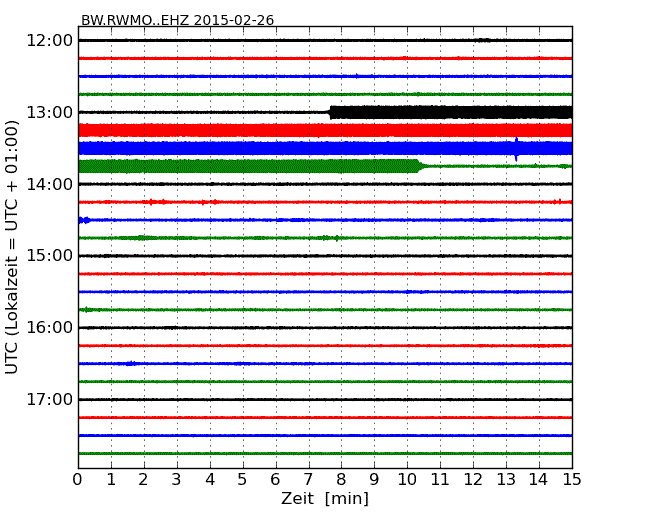The width and height of the screenshot is (650, 520).
Task: Click x-axis tick label 9
Action: (x=374, y=480)
